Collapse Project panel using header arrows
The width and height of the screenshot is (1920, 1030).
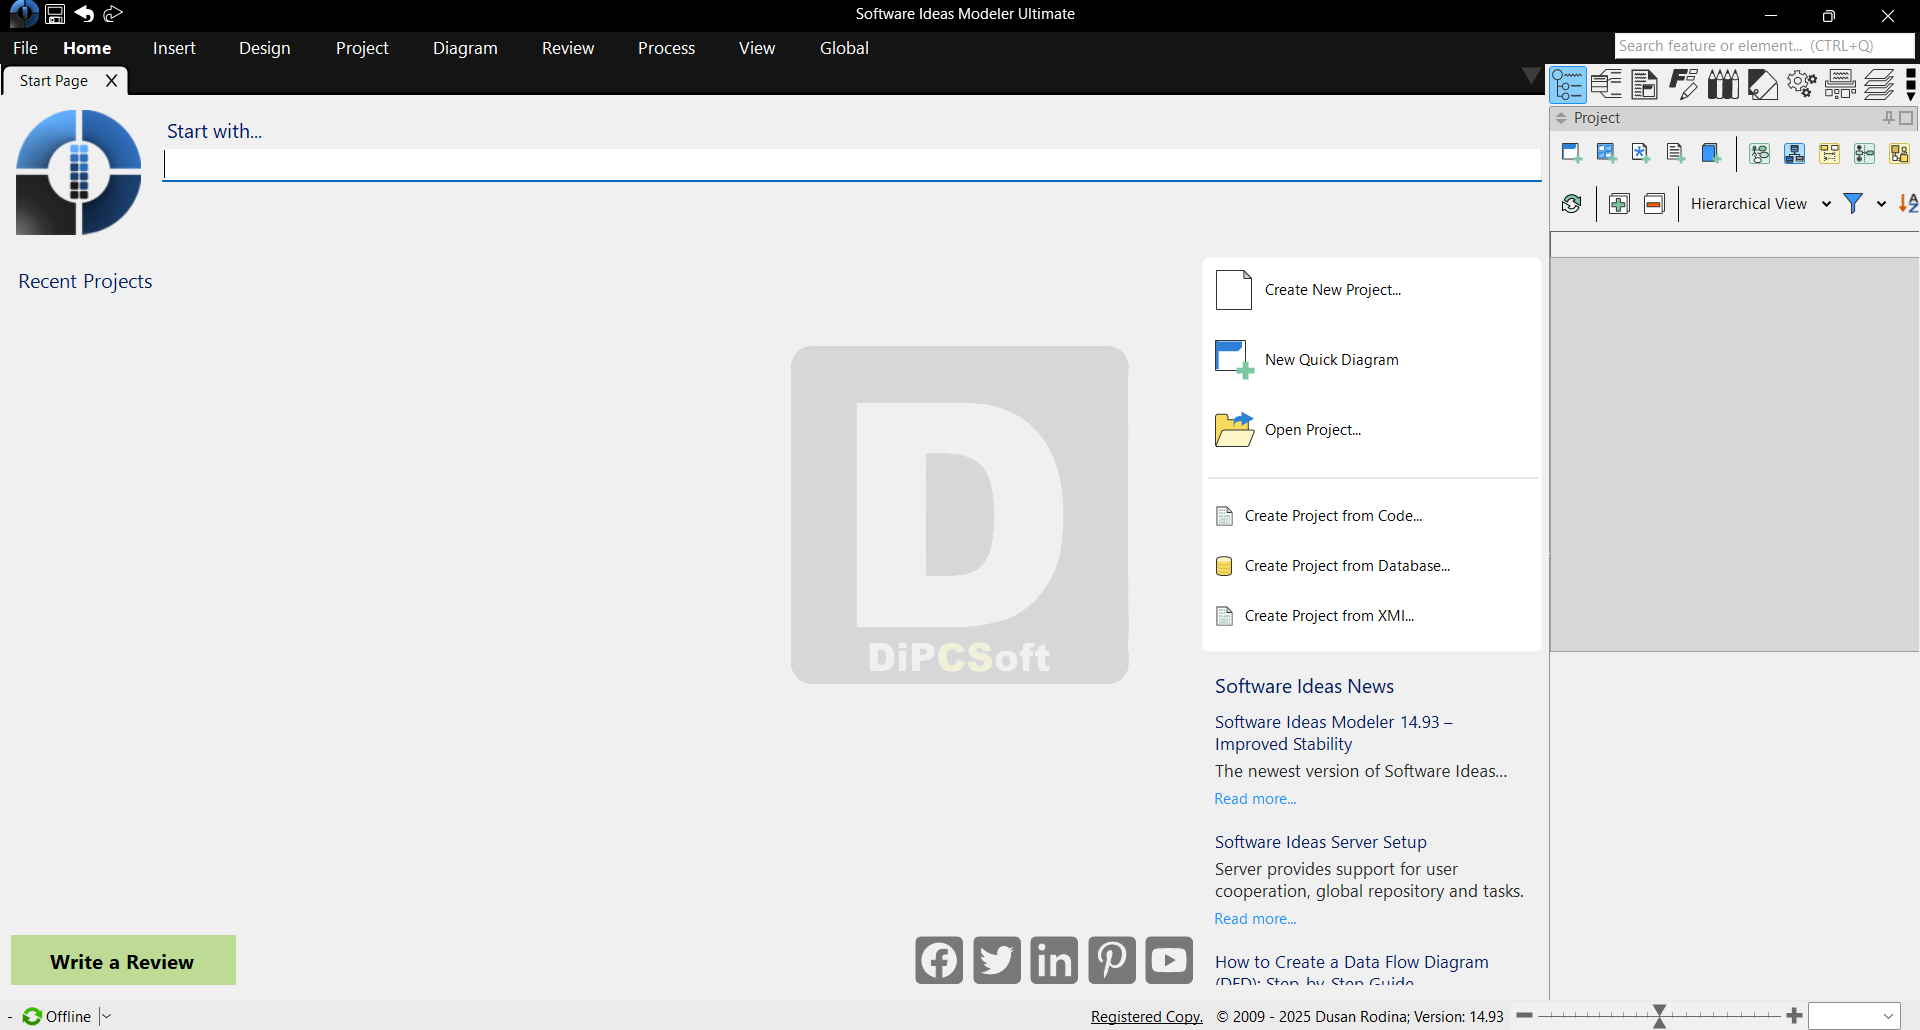point(1561,118)
